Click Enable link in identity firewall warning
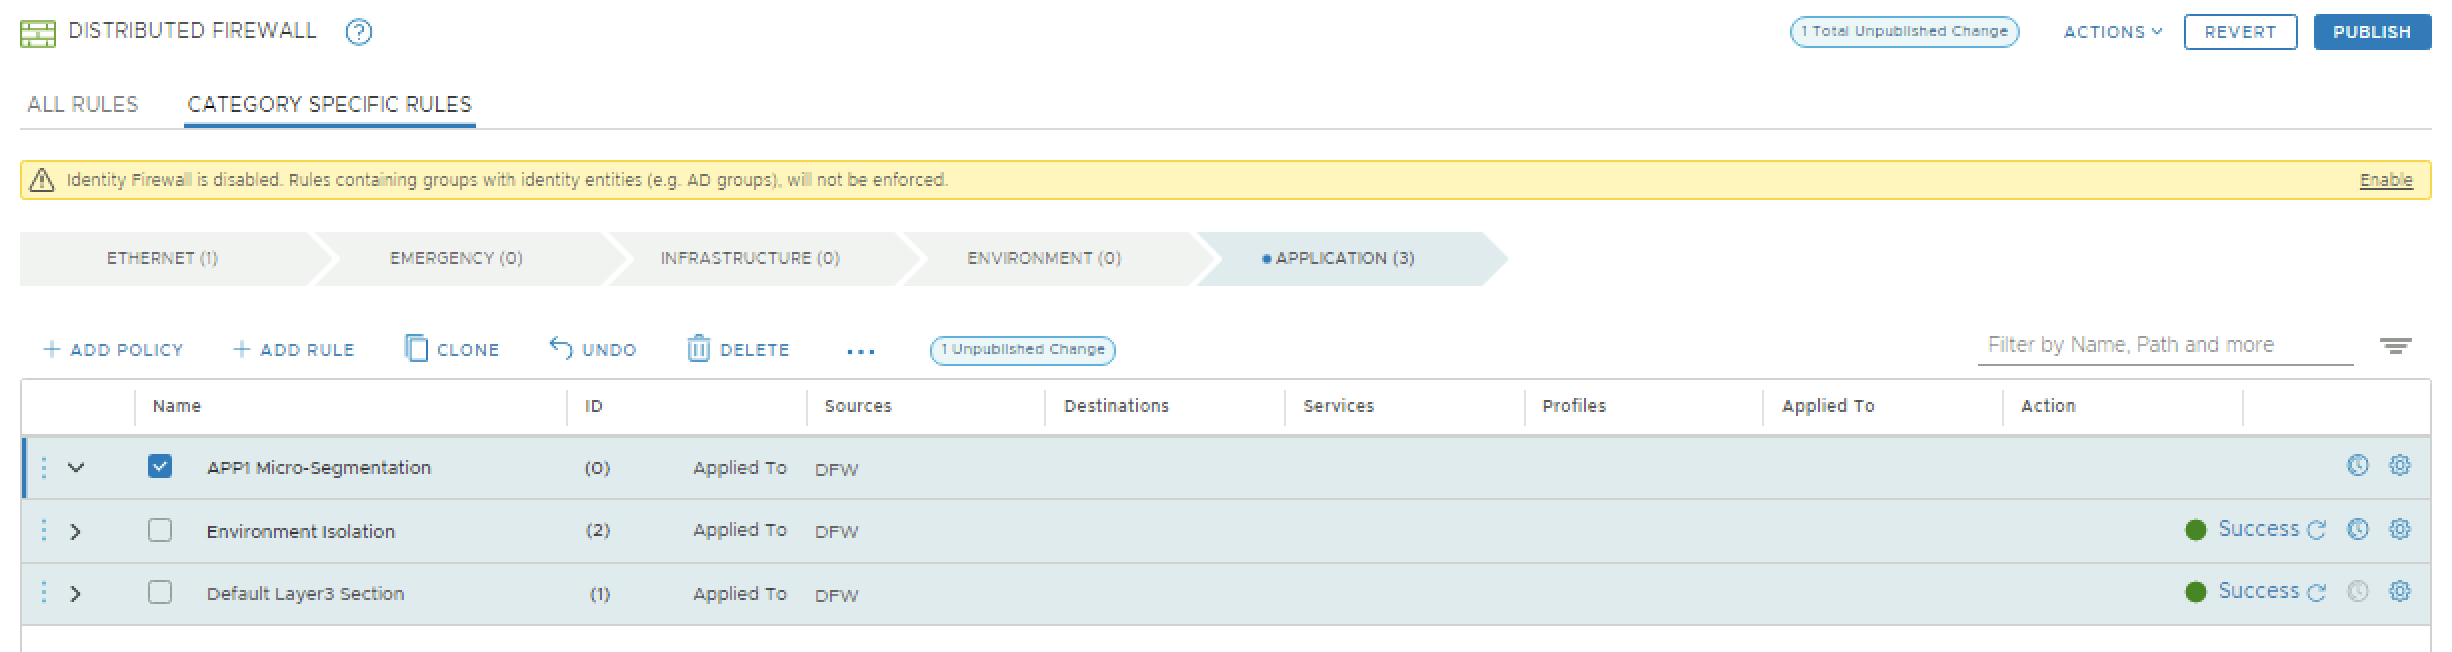The image size is (2452, 652). [2385, 180]
